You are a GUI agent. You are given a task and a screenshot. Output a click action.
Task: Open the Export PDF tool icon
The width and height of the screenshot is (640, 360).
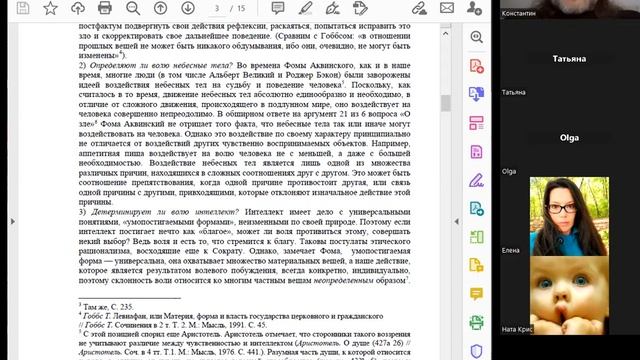coord(476,94)
